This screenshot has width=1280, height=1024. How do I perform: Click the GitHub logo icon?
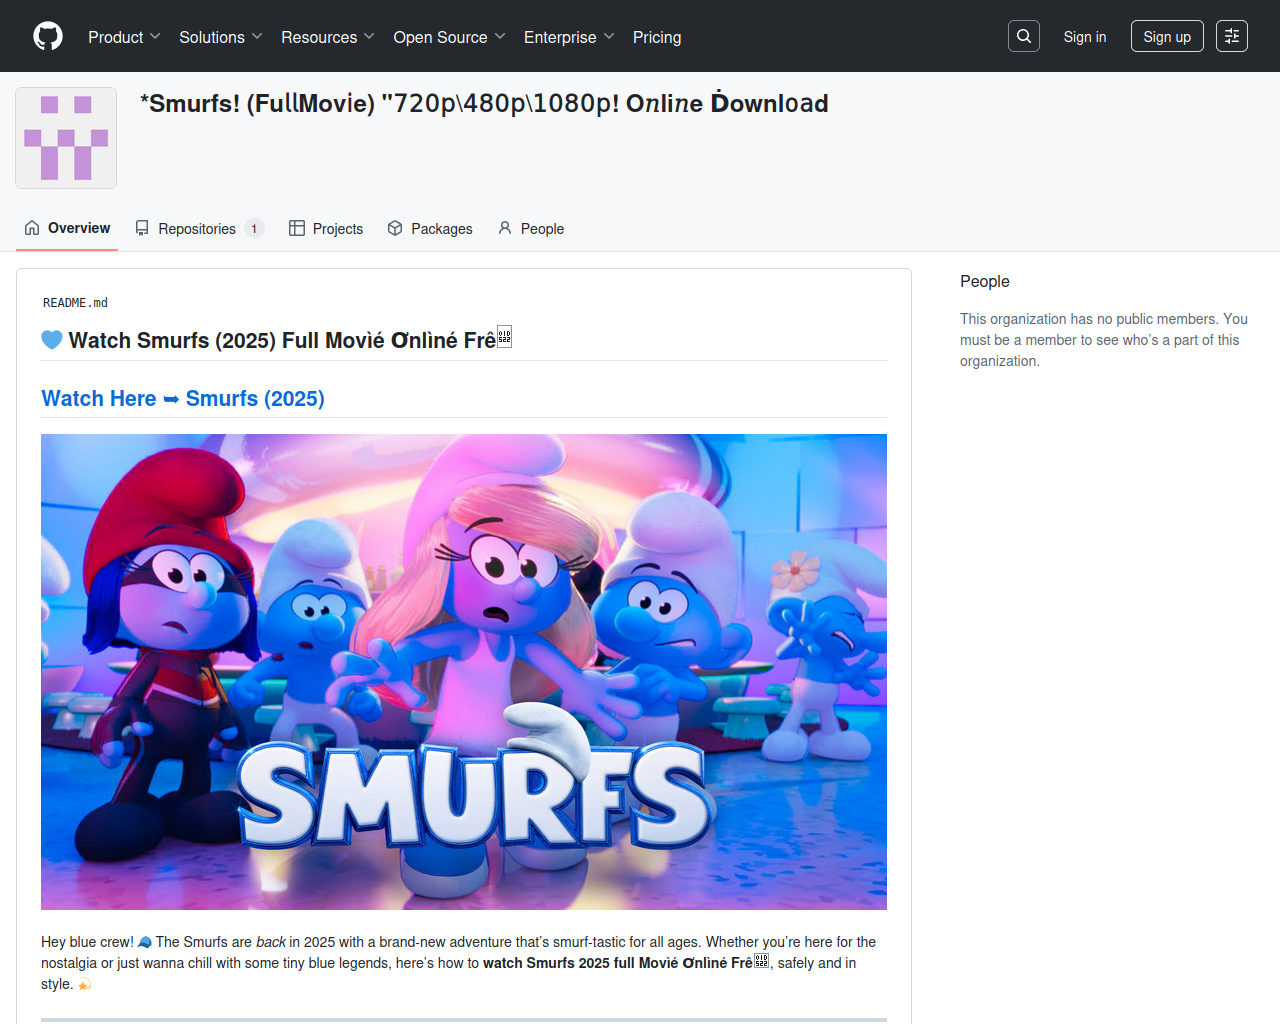(x=48, y=36)
